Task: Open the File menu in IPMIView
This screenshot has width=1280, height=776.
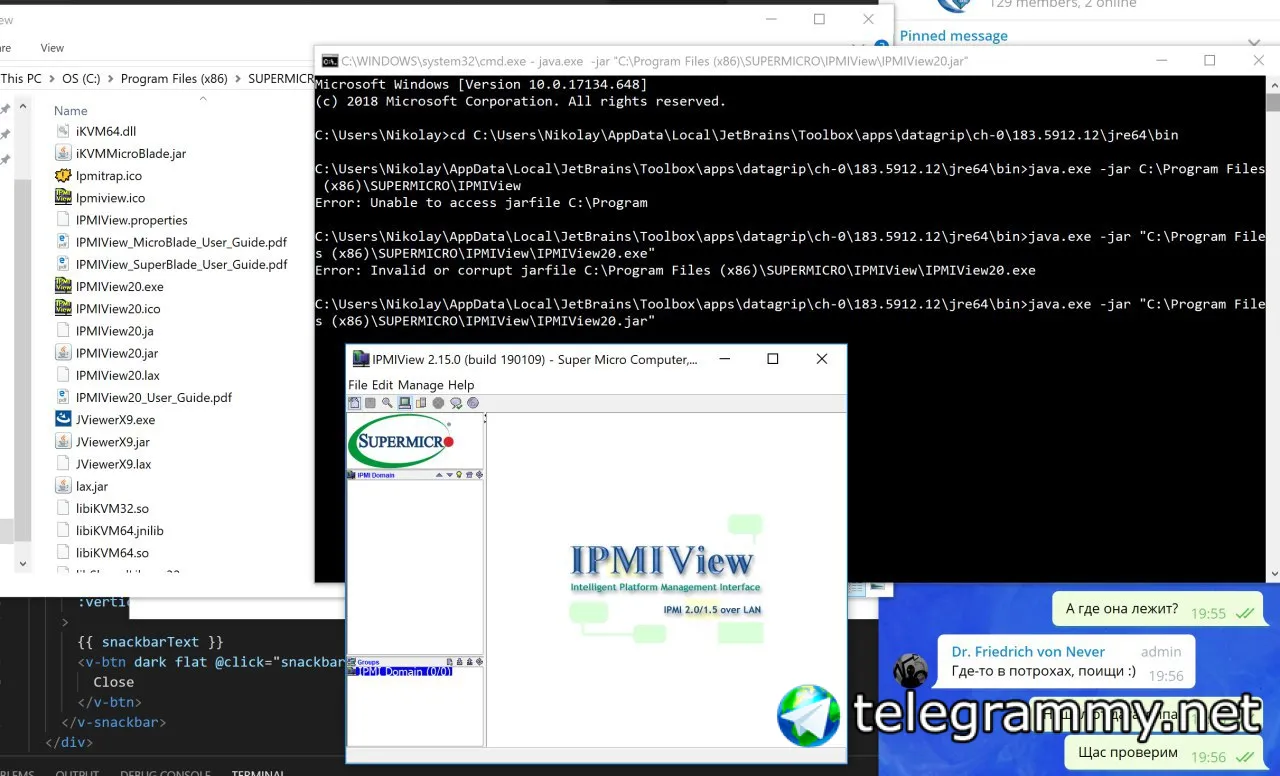Action: [x=358, y=385]
